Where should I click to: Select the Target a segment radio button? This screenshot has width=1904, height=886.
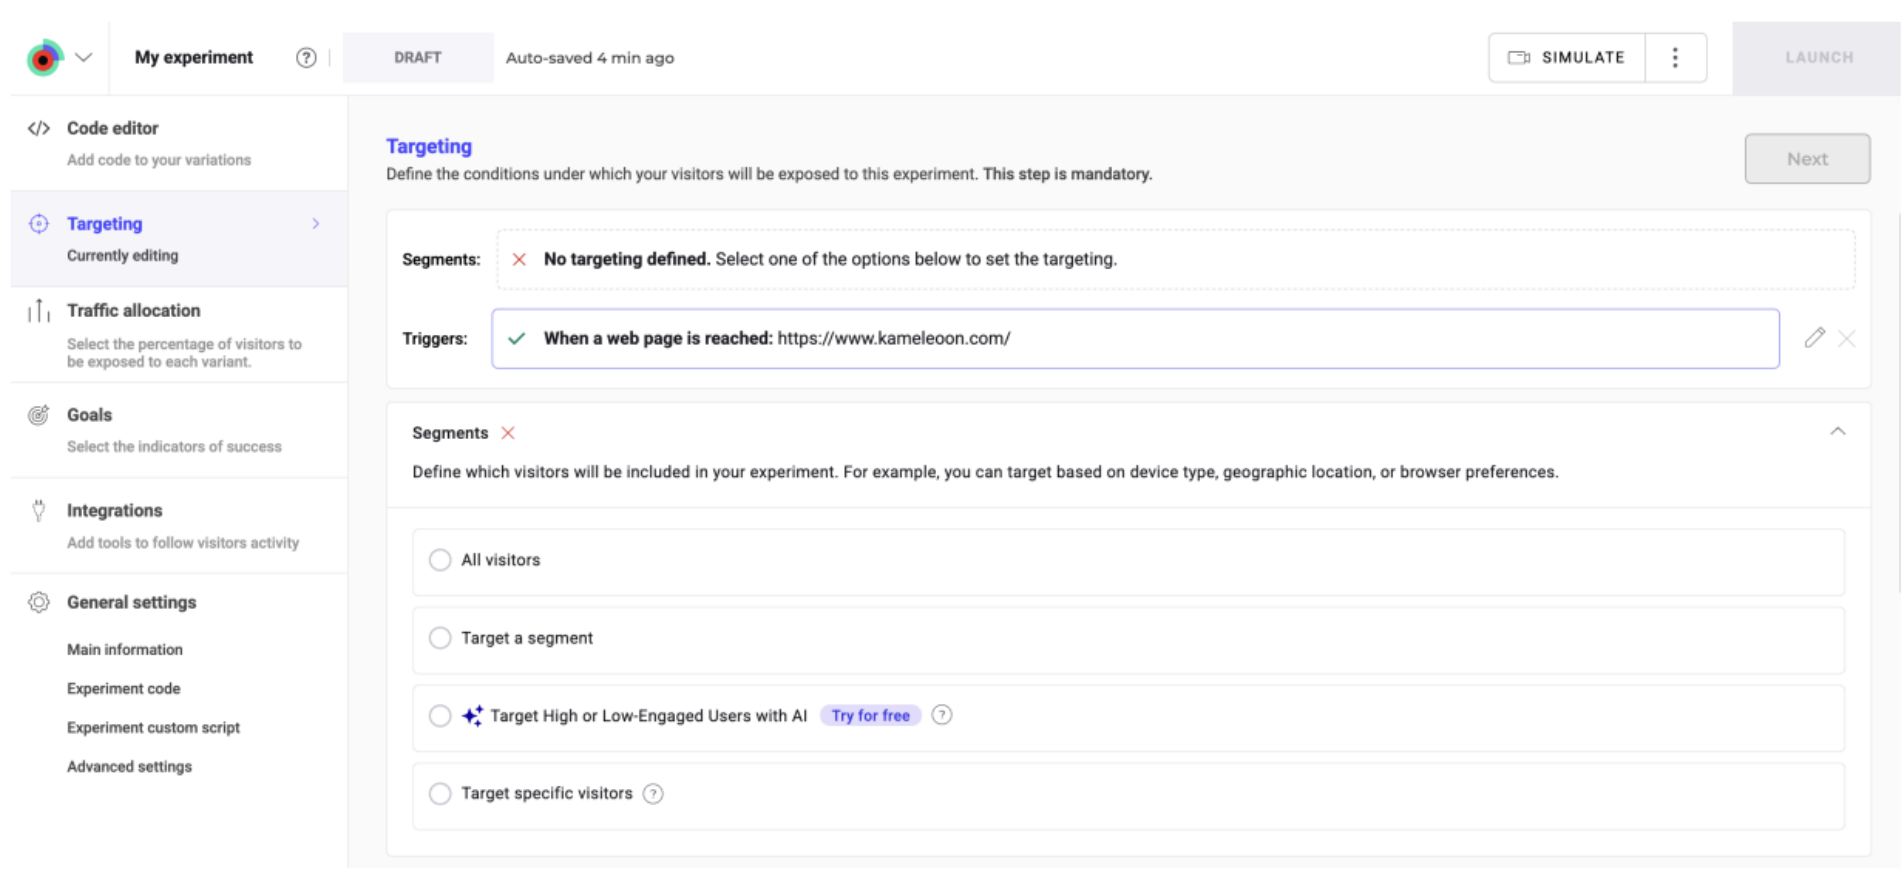(x=440, y=638)
